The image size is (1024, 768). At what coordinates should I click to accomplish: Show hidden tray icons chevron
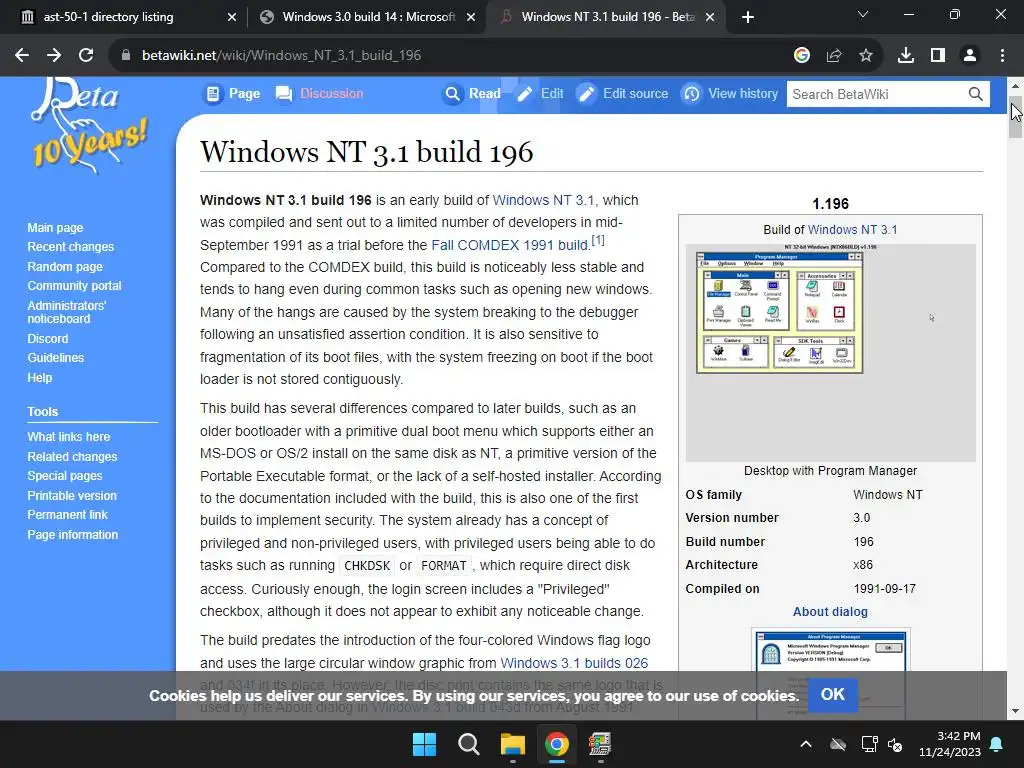click(806, 744)
